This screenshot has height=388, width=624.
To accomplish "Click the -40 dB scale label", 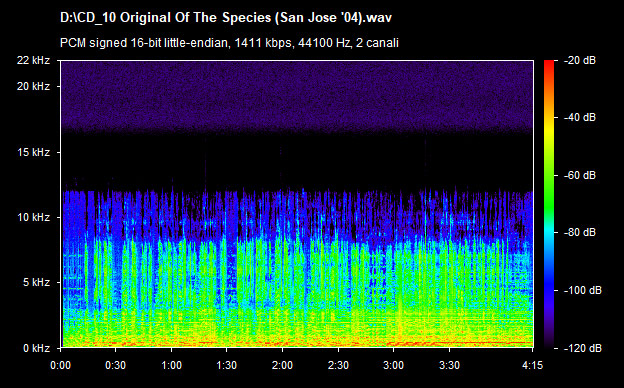I will tap(580, 117).
